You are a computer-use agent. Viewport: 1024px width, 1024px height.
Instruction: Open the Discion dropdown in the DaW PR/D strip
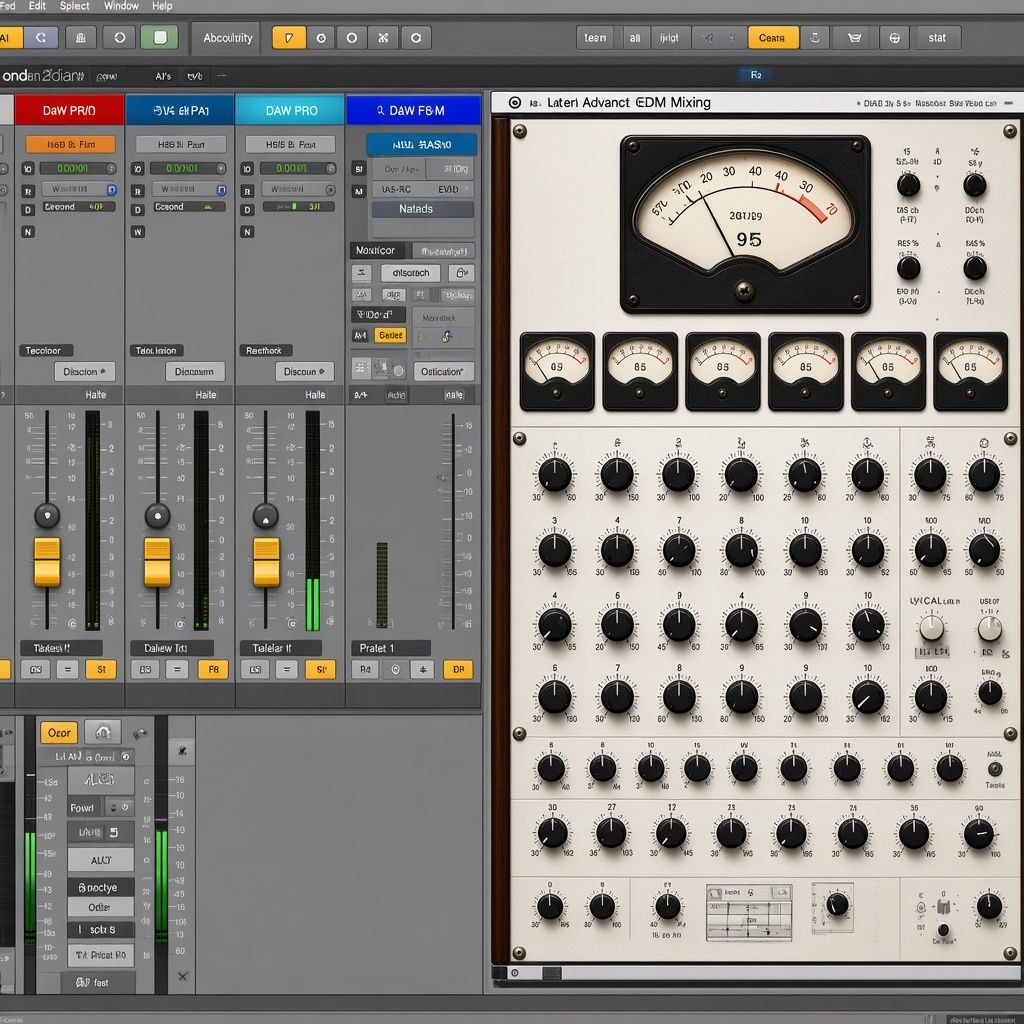[x=85, y=372]
